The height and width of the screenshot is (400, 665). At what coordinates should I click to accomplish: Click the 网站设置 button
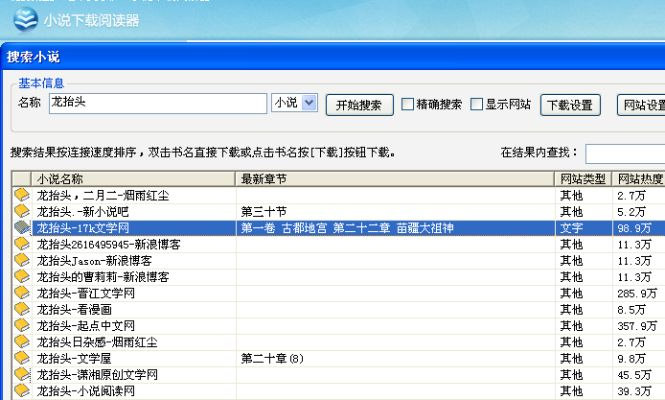tap(641, 105)
